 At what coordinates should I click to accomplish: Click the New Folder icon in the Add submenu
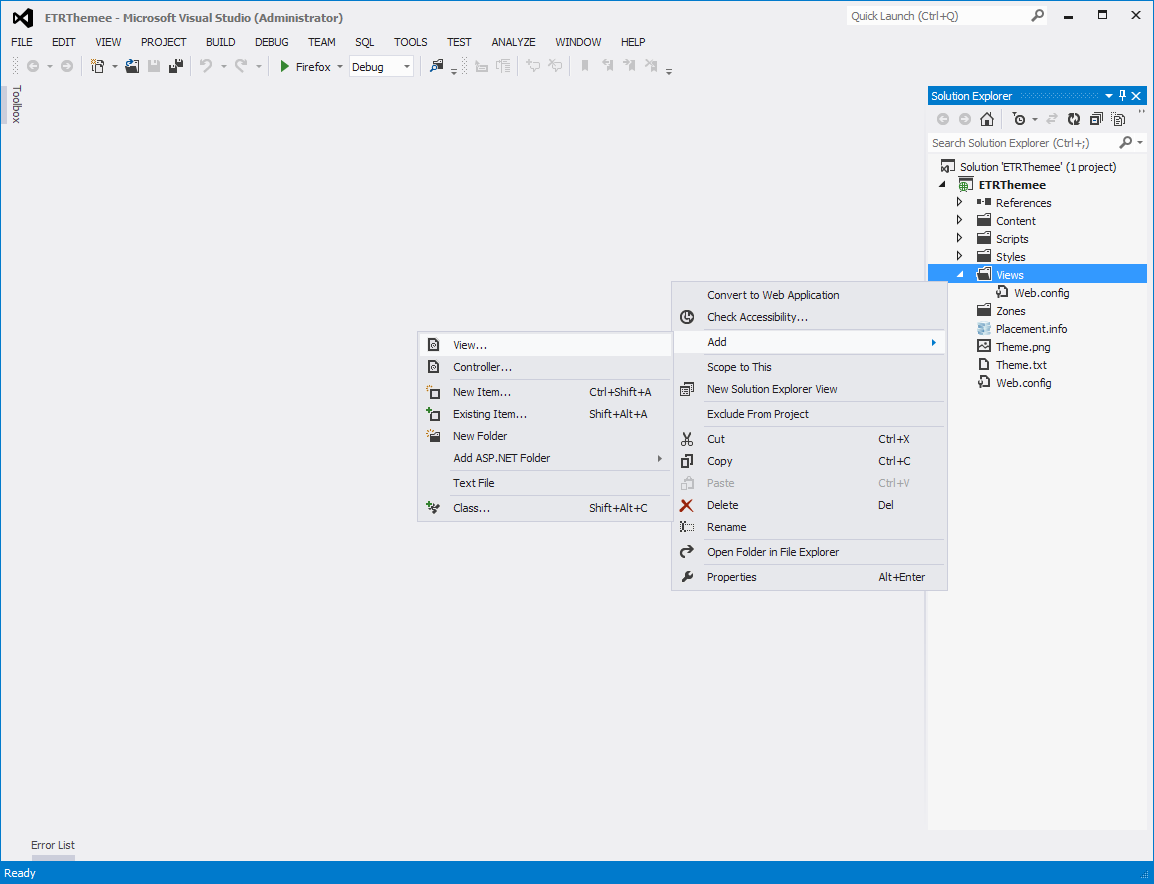click(433, 436)
